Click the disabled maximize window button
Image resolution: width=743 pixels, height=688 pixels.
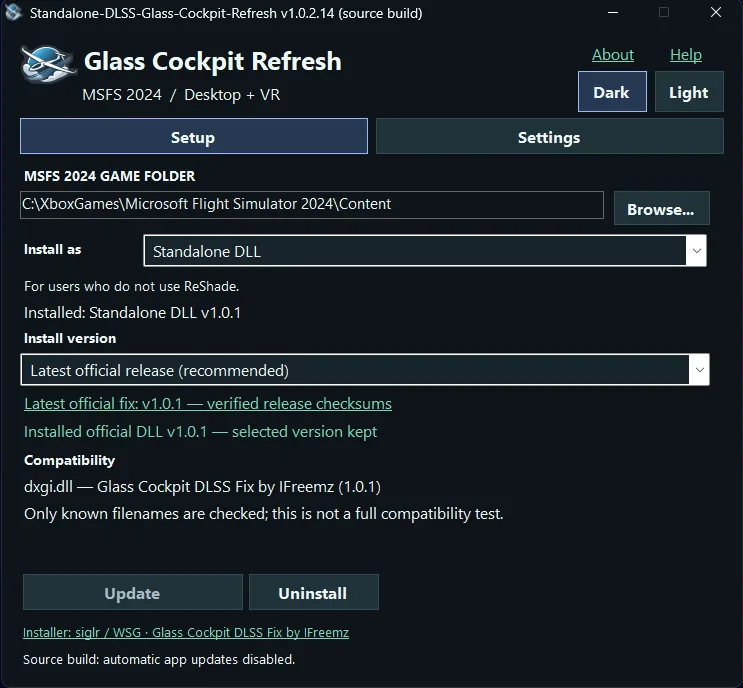[x=664, y=12]
